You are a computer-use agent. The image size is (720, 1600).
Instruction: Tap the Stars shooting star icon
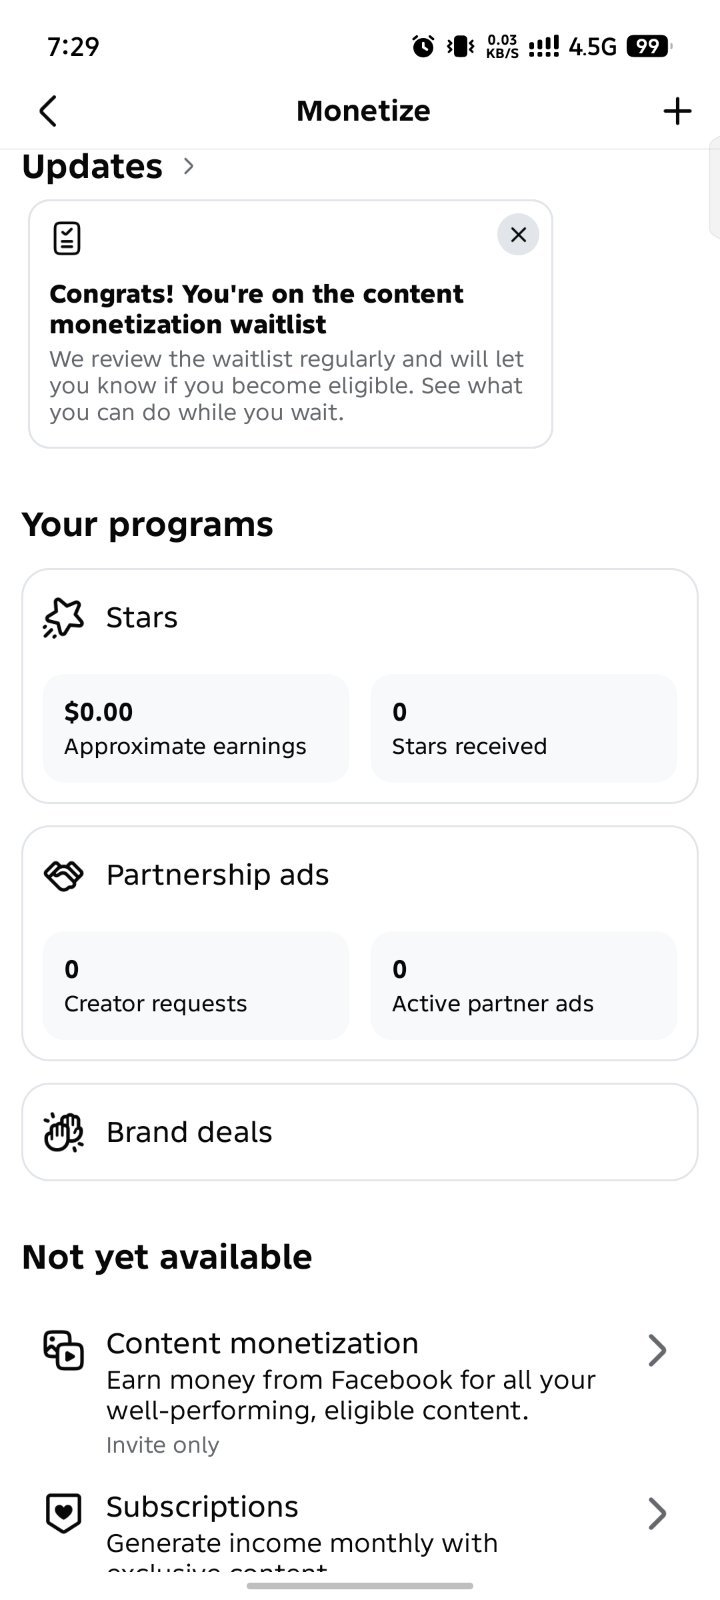[63, 618]
